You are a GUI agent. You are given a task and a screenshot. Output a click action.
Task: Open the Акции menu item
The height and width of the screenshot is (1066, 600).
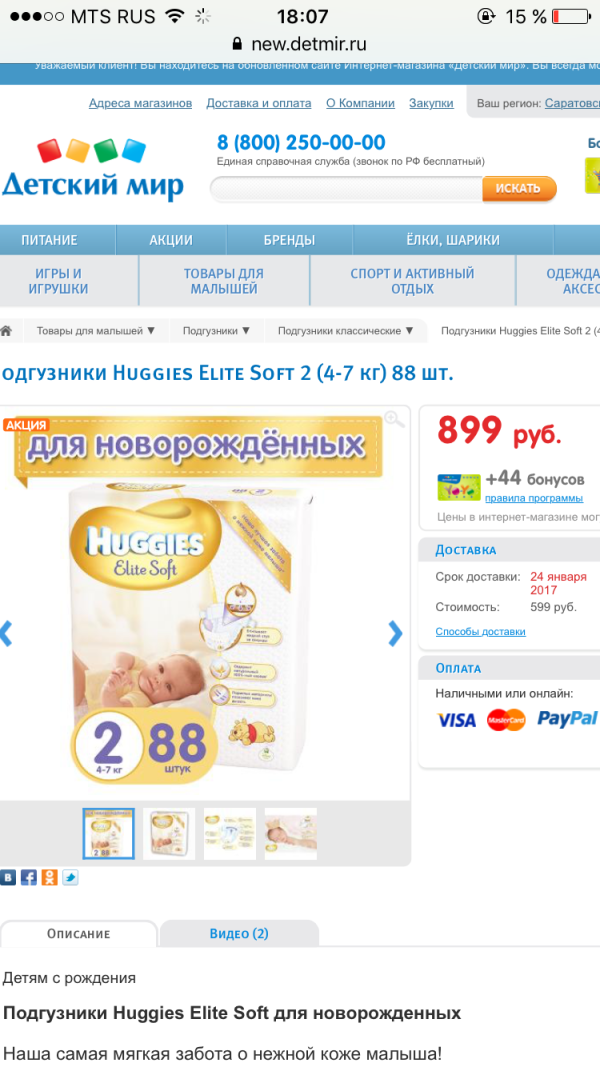(171, 240)
